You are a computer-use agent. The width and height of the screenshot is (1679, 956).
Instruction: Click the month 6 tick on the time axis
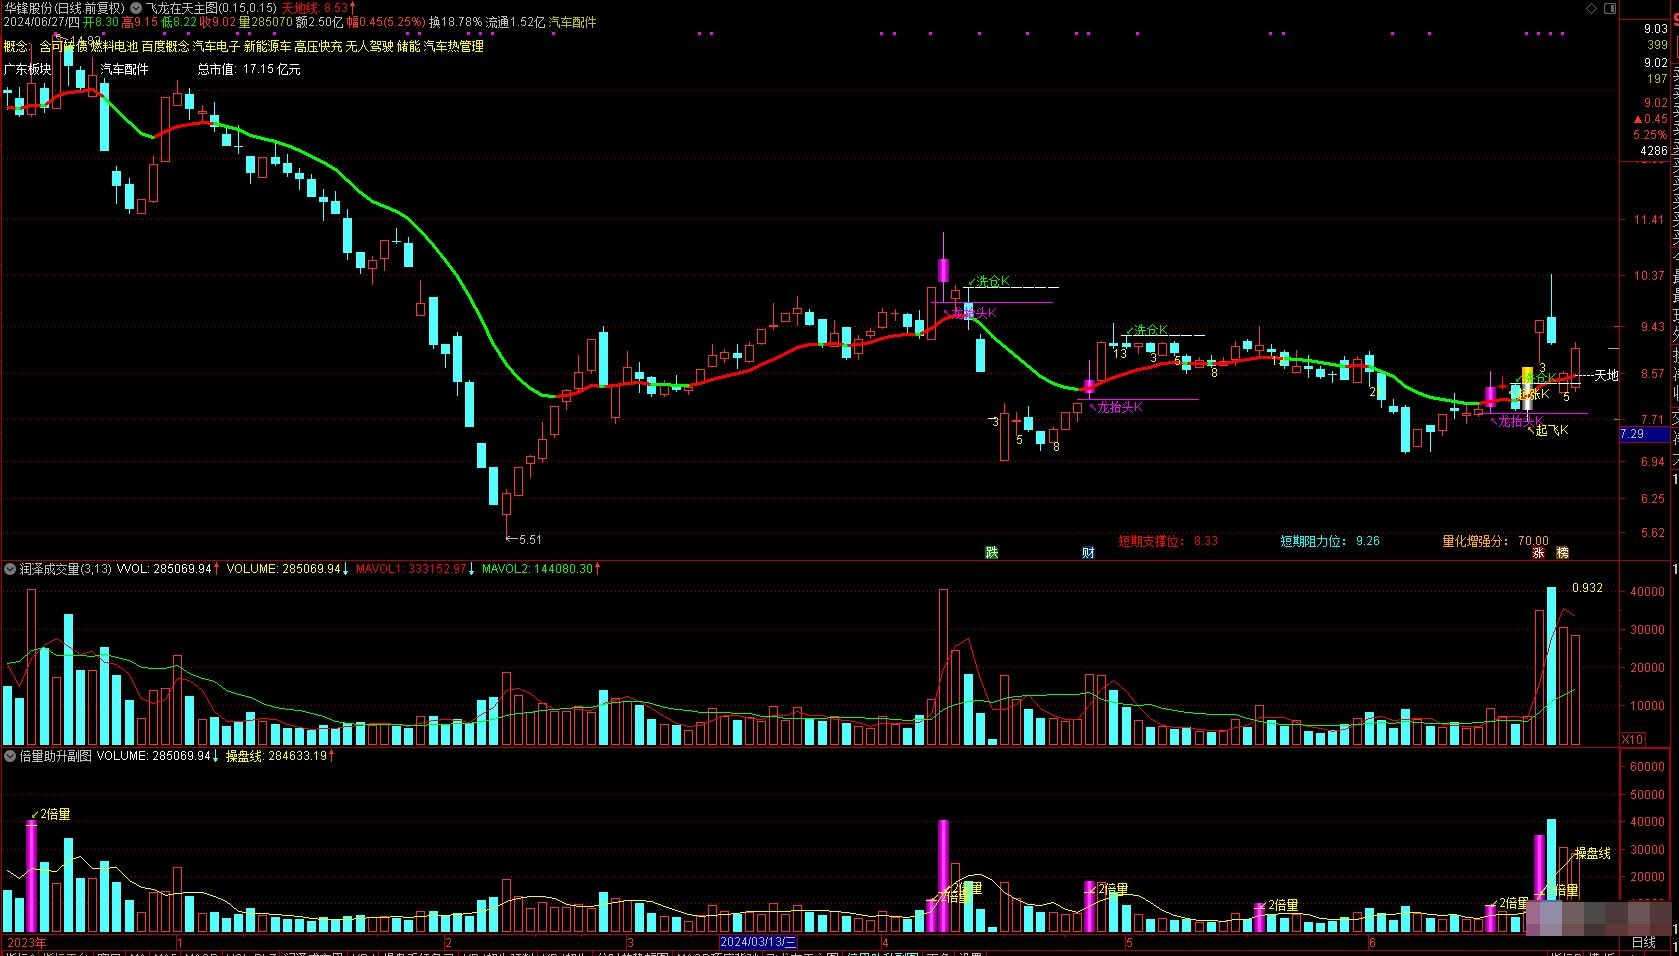(x=1372, y=942)
